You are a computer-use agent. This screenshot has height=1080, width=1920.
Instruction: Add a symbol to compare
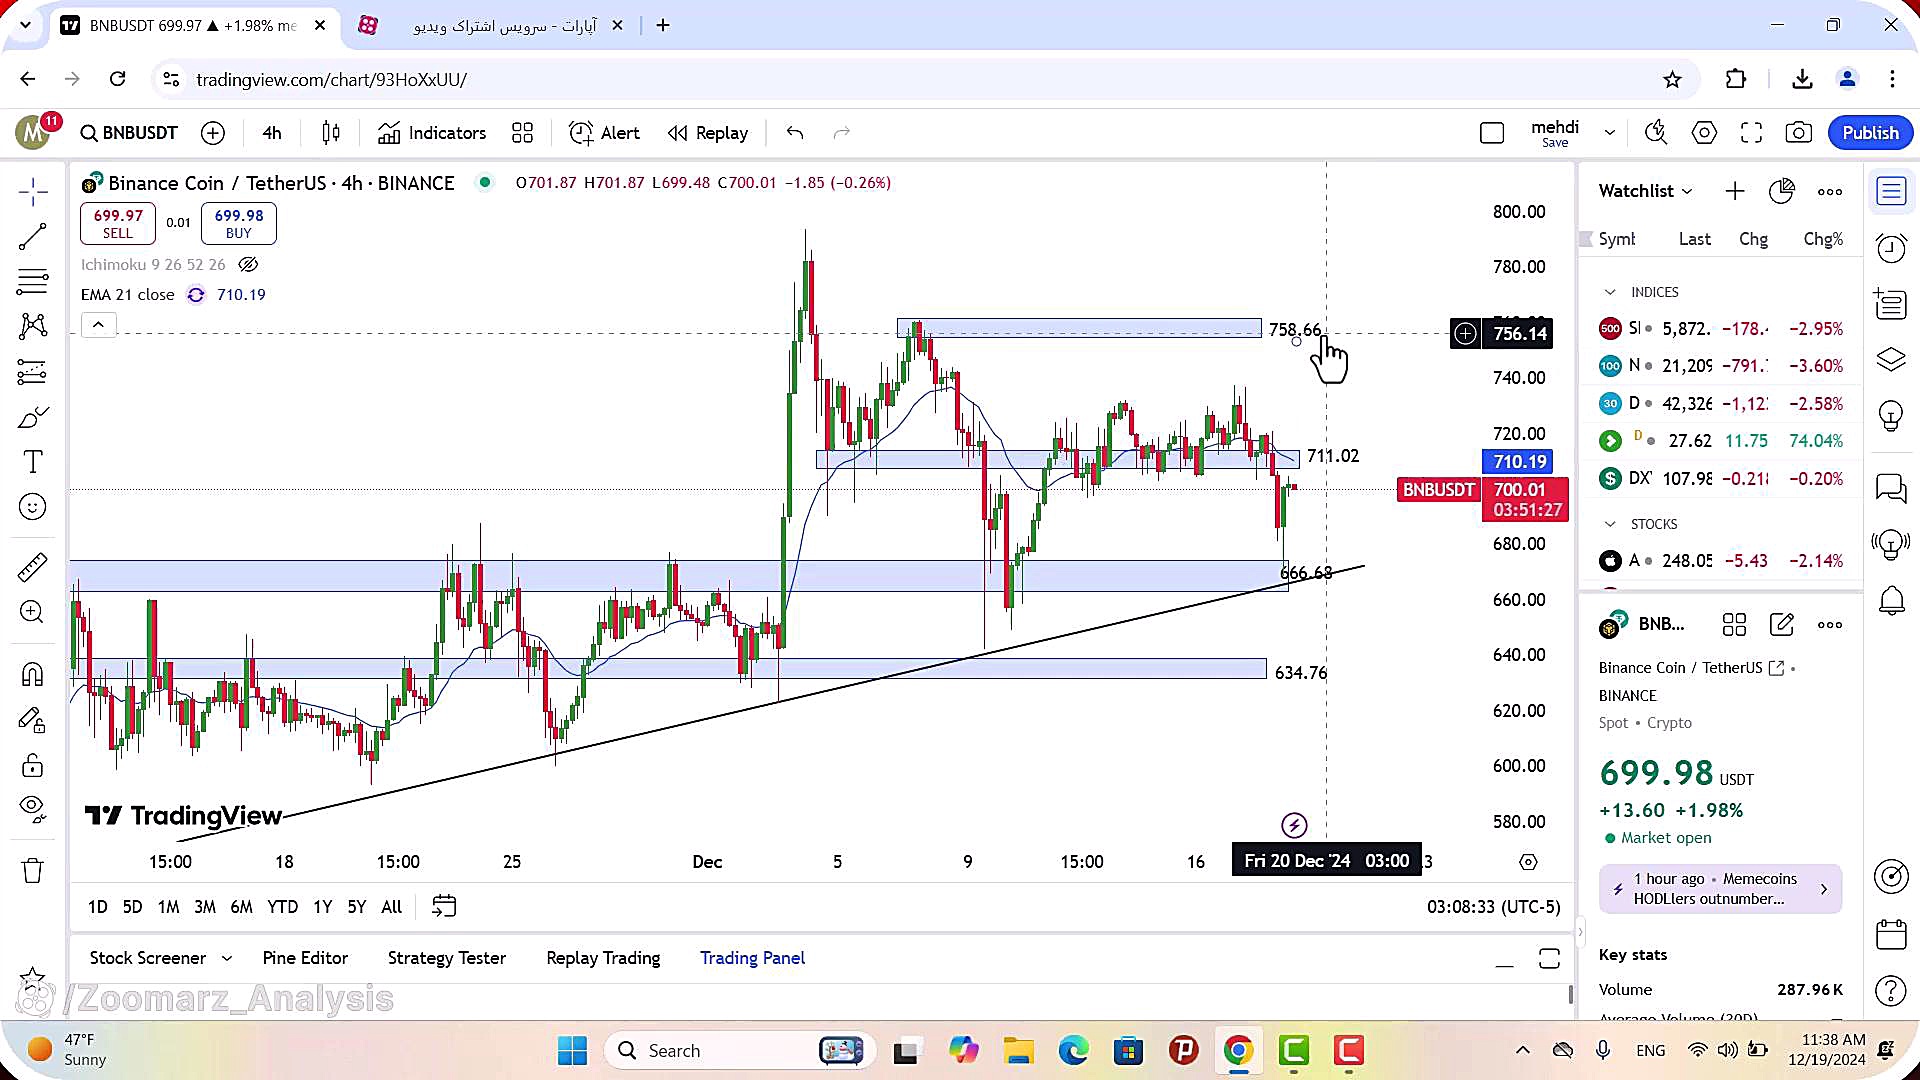tap(213, 133)
